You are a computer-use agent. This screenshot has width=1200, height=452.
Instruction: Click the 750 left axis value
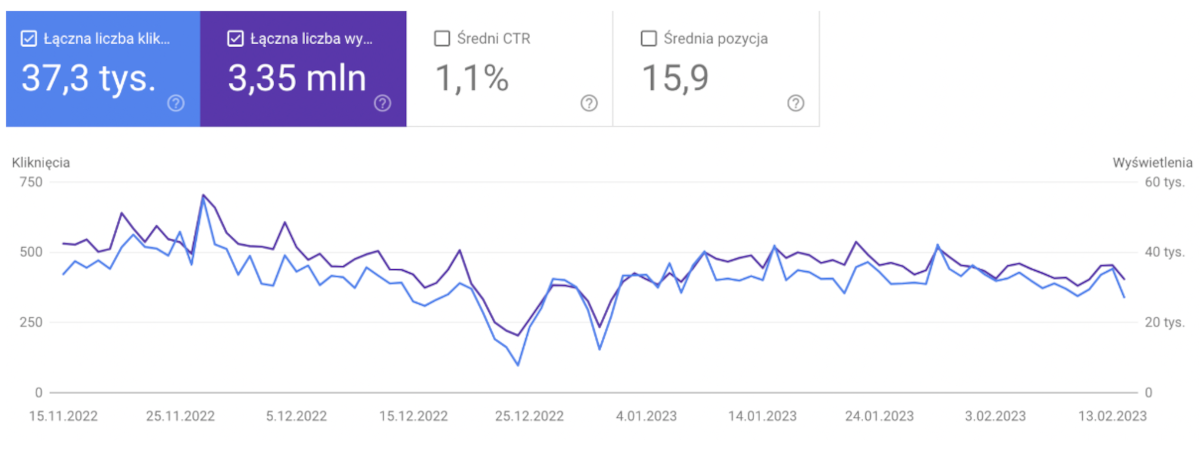(x=32, y=182)
